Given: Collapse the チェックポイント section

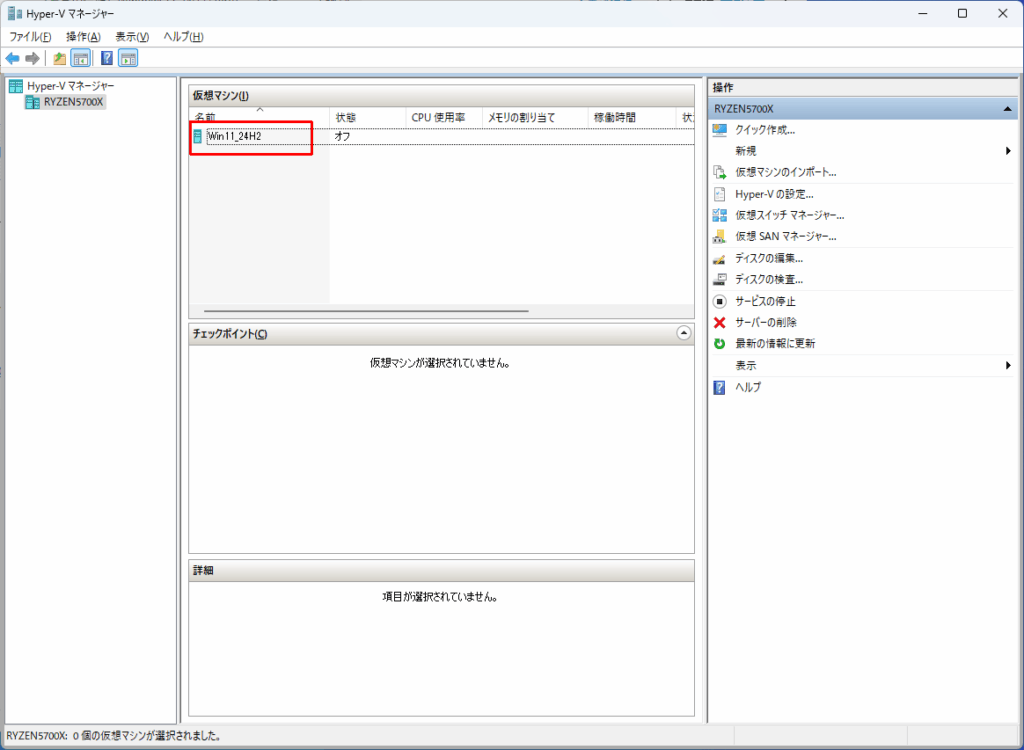Looking at the screenshot, I should (x=683, y=333).
